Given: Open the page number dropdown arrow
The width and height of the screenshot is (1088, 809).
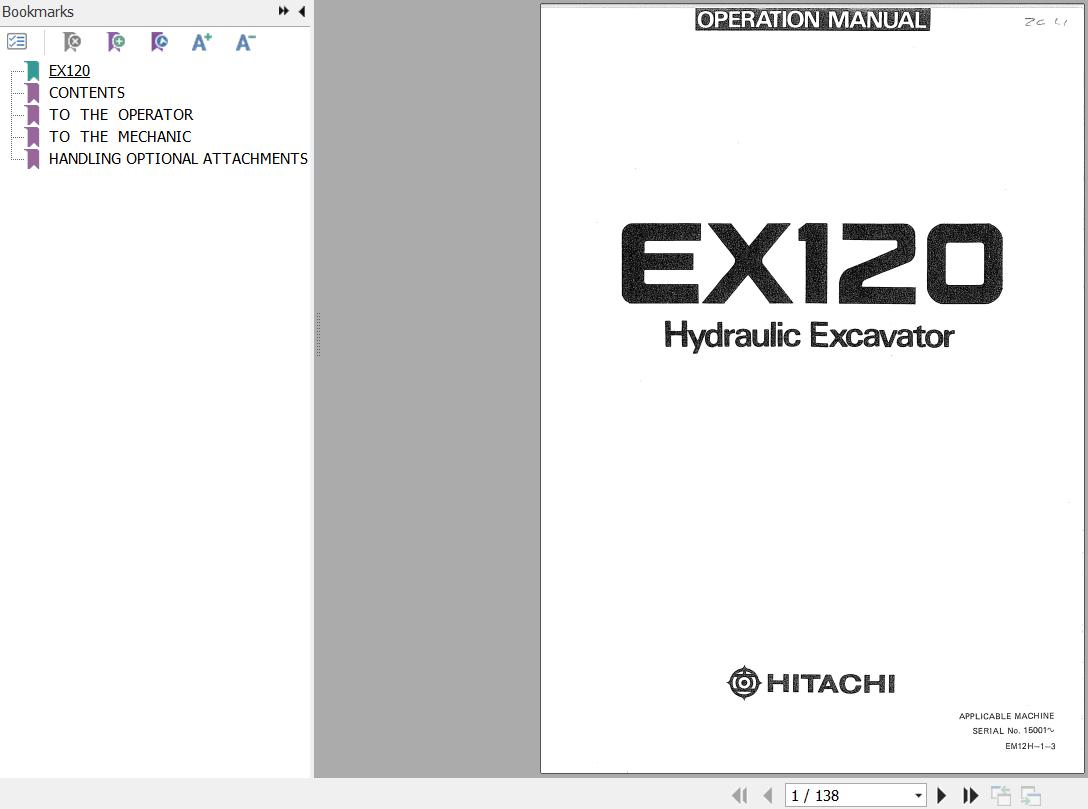Looking at the screenshot, I should click(918, 795).
